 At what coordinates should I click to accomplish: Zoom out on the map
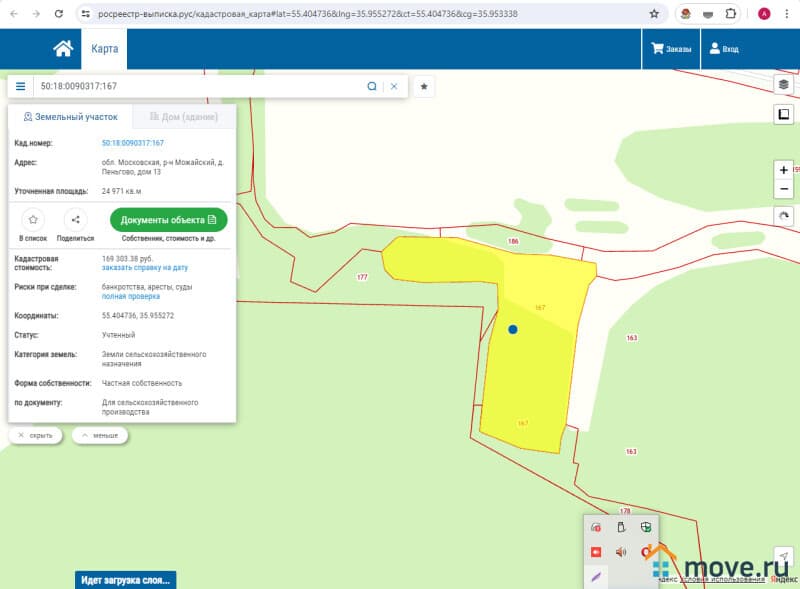(x=784, y=189)
